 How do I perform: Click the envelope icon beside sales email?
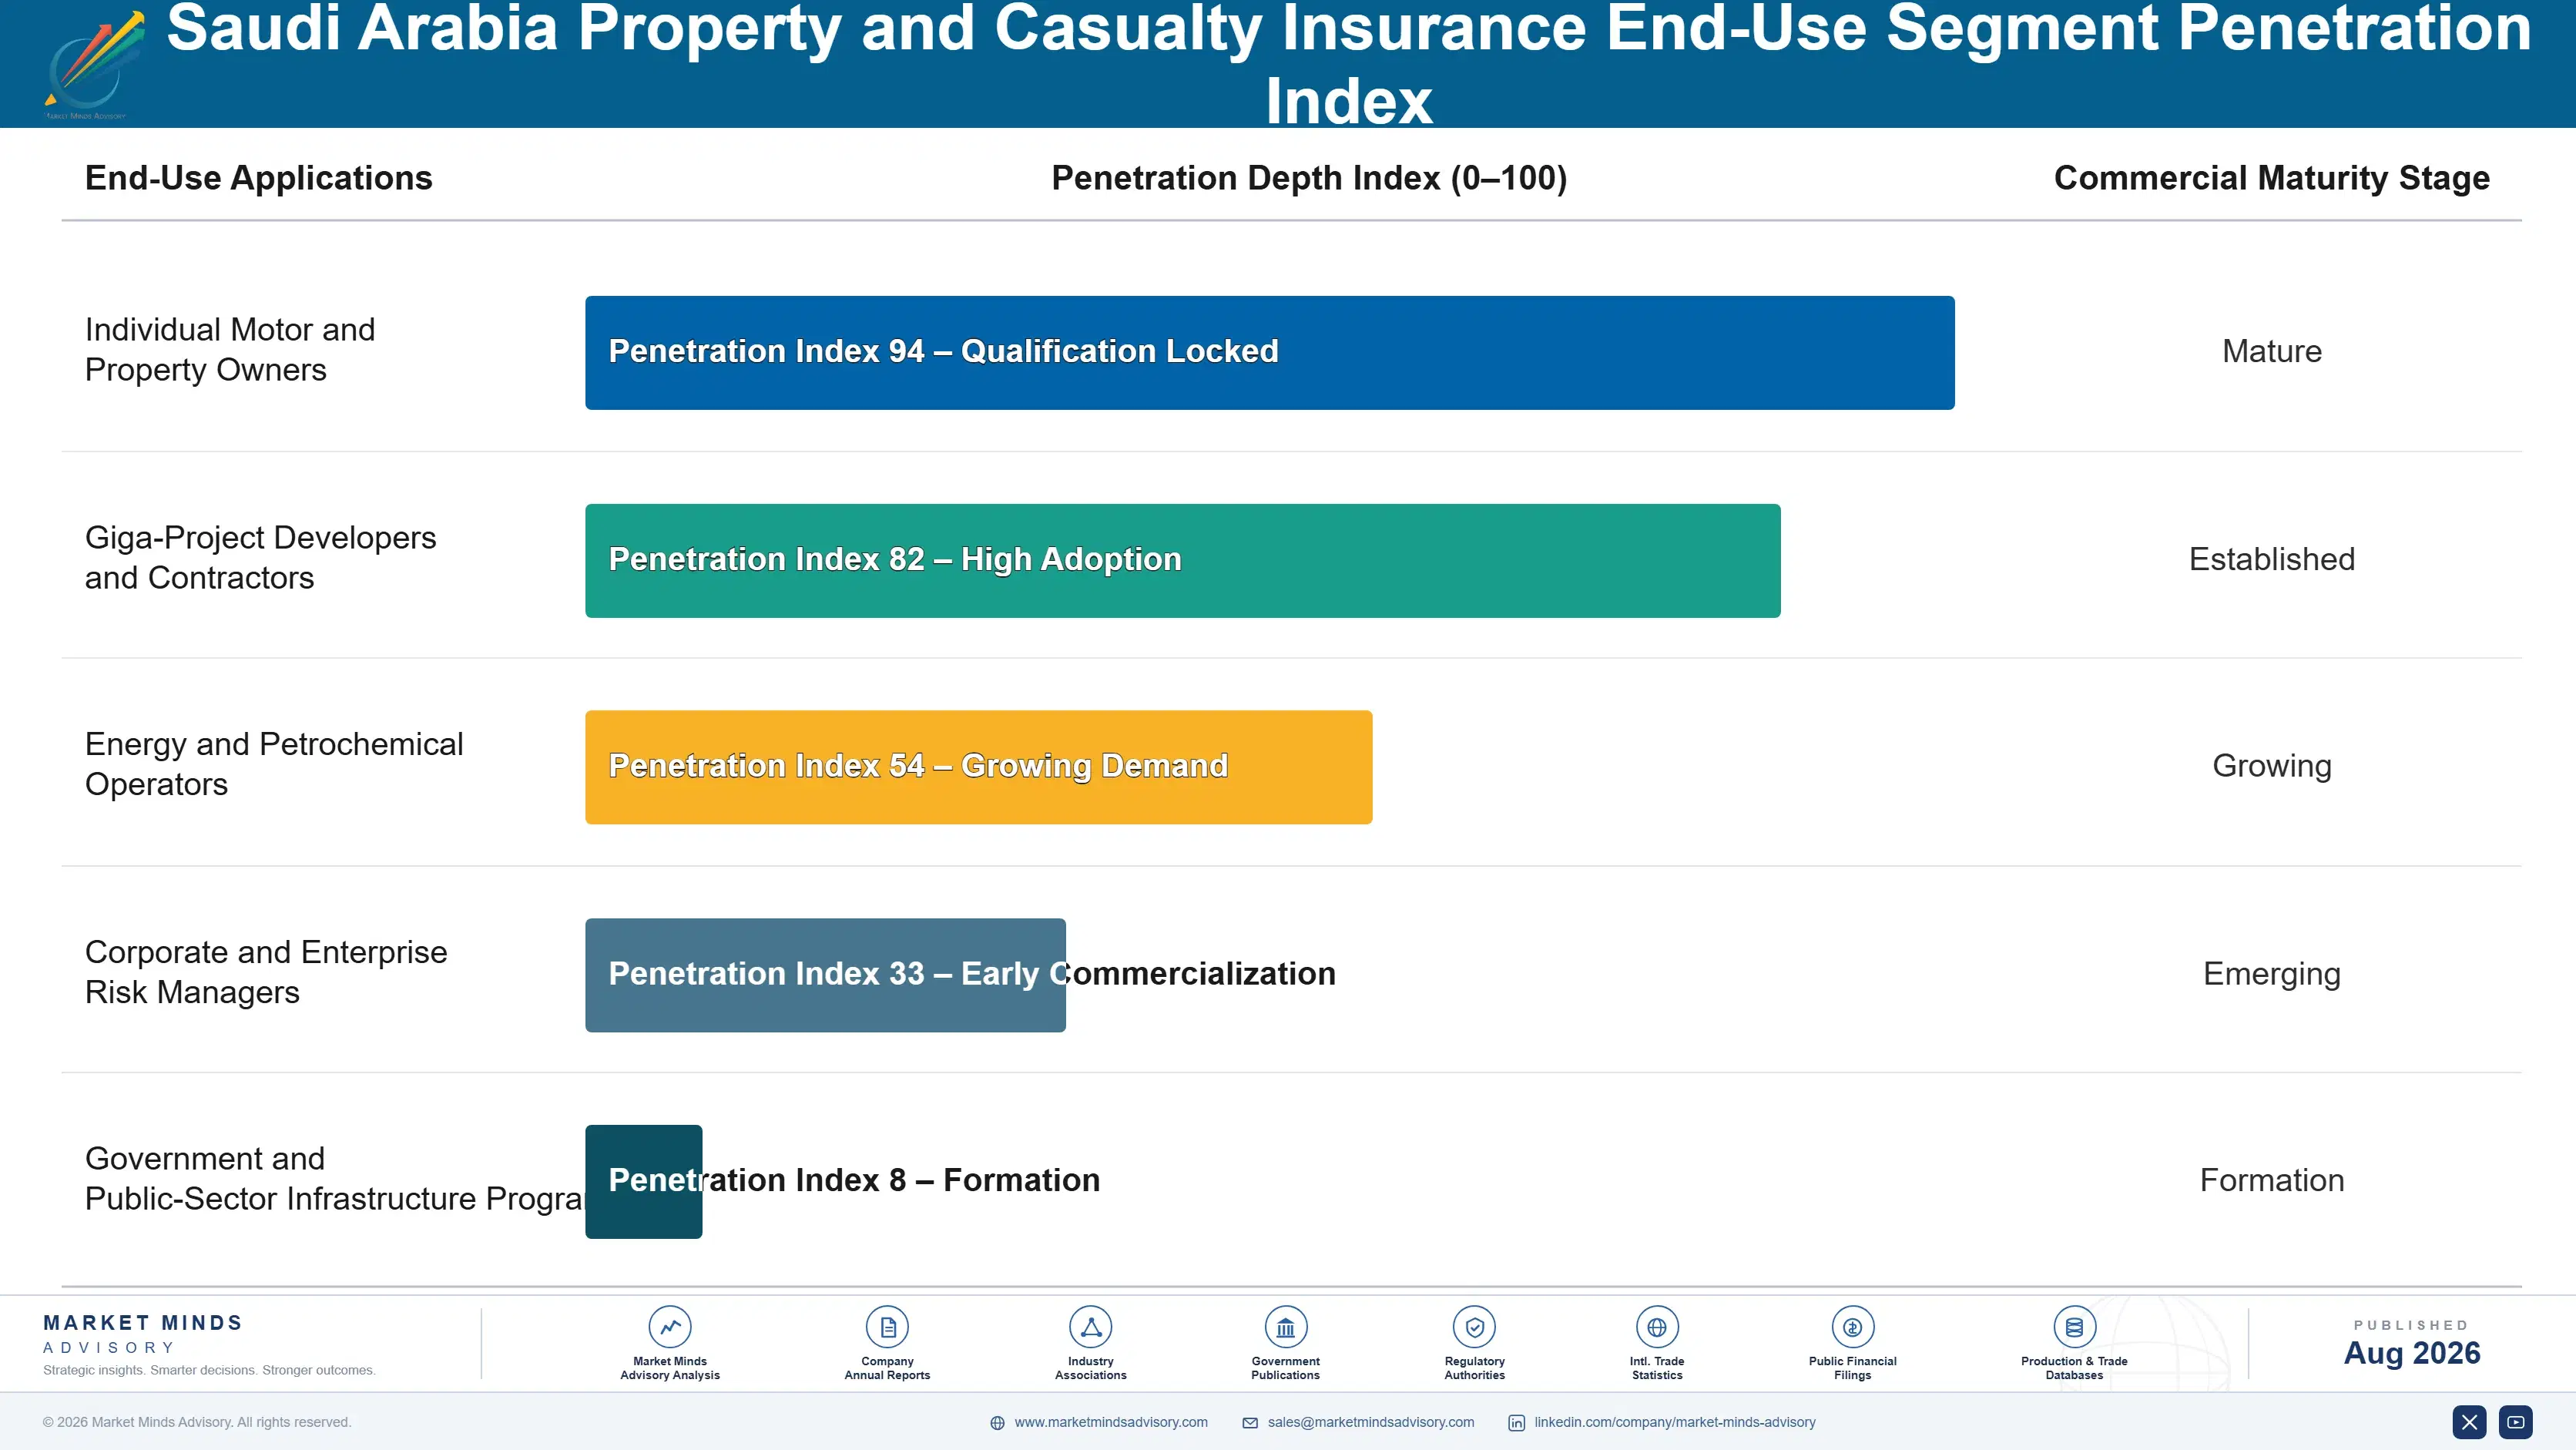click(x=1250, y=1423)
